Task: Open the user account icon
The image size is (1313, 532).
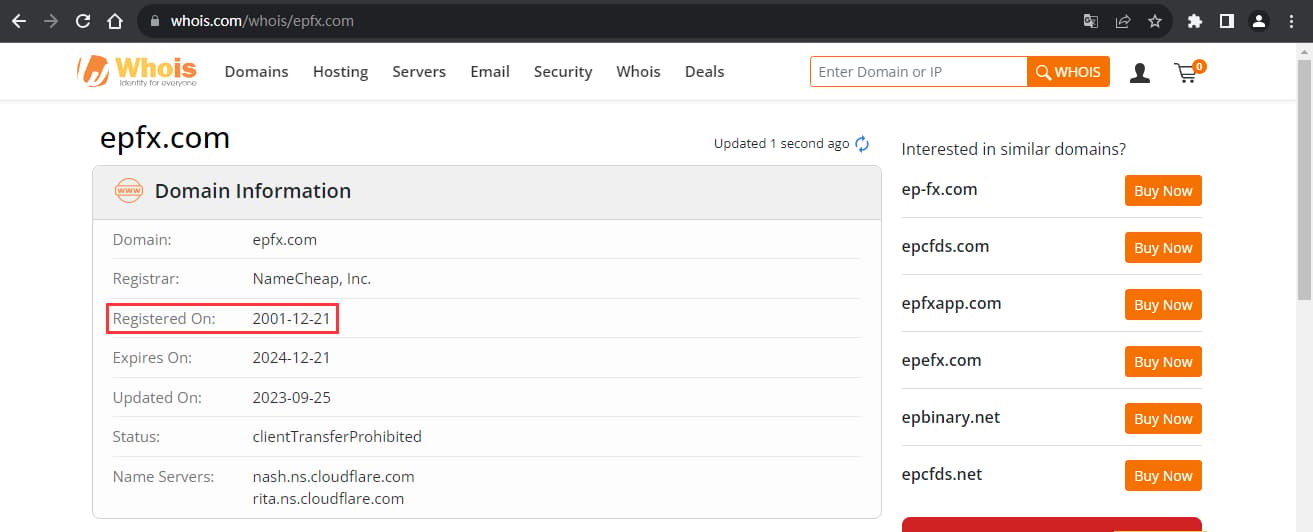Action: click(1139, 72)
